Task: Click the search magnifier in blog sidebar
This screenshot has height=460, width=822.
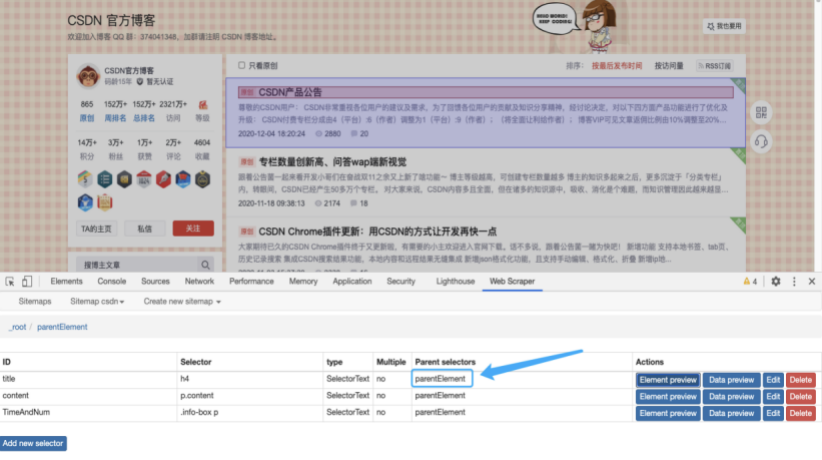Action: click(x=206, y=265)
